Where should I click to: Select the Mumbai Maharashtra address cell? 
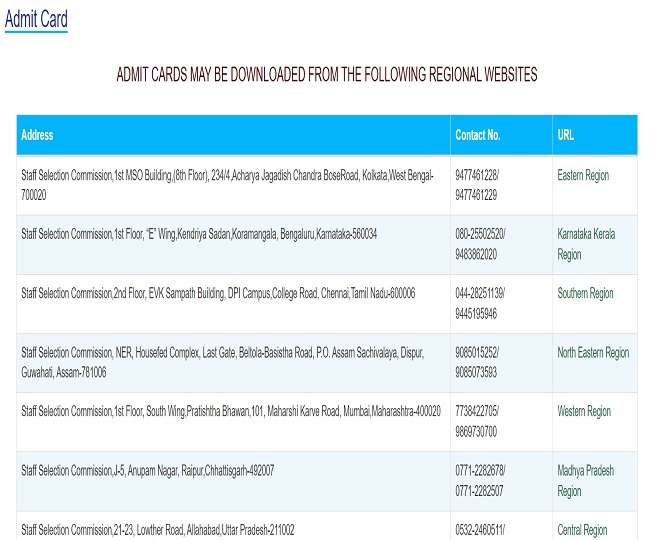coord(233,422)
